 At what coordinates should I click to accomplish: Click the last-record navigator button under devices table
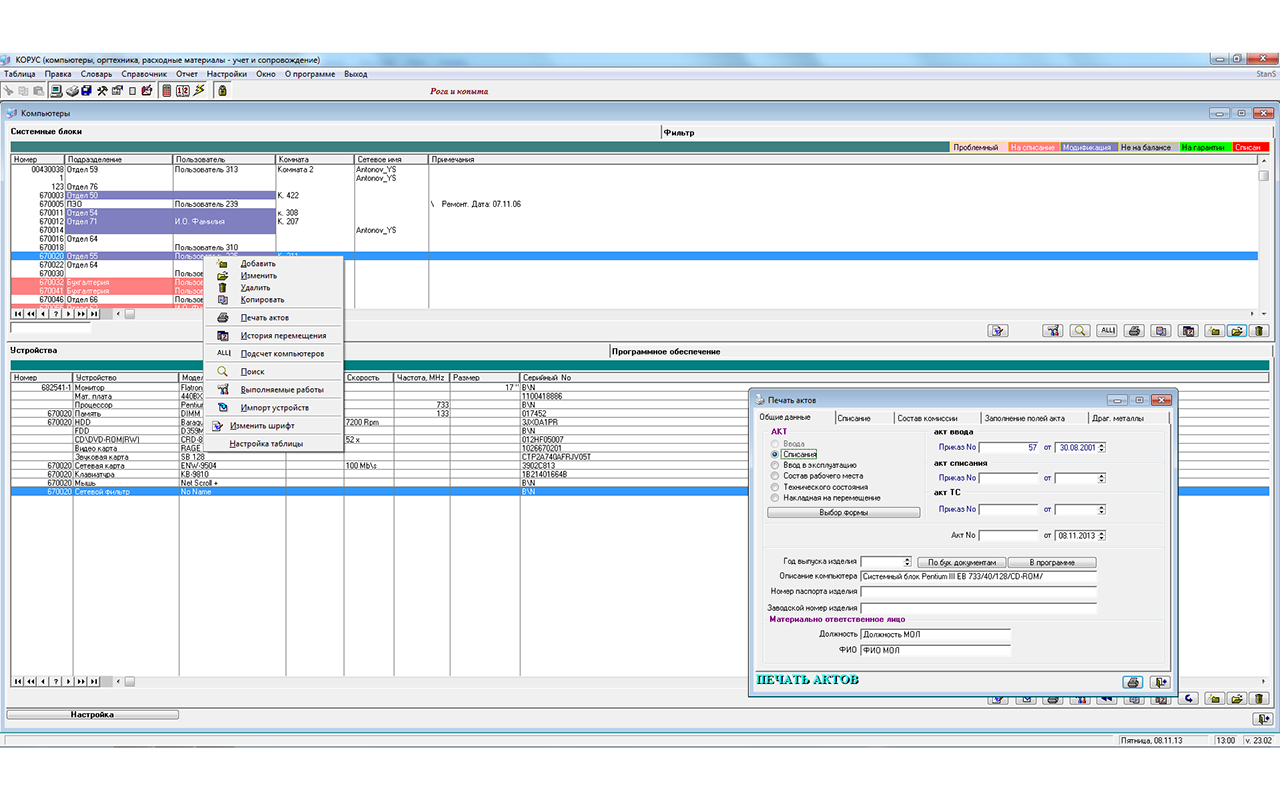(94, 681)
